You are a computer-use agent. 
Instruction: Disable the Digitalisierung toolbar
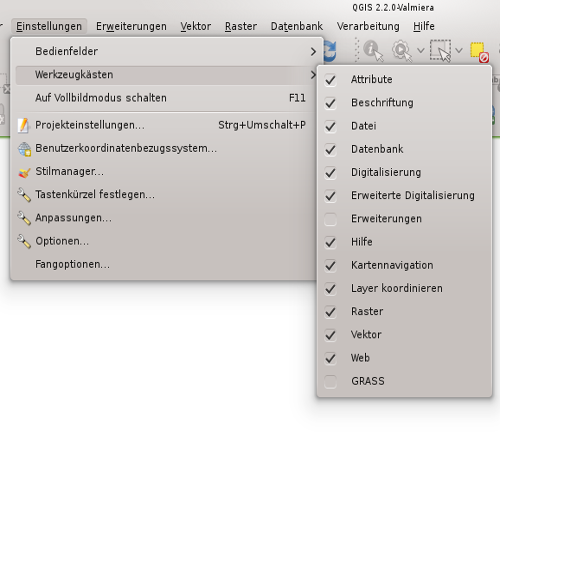coord(330,173)
